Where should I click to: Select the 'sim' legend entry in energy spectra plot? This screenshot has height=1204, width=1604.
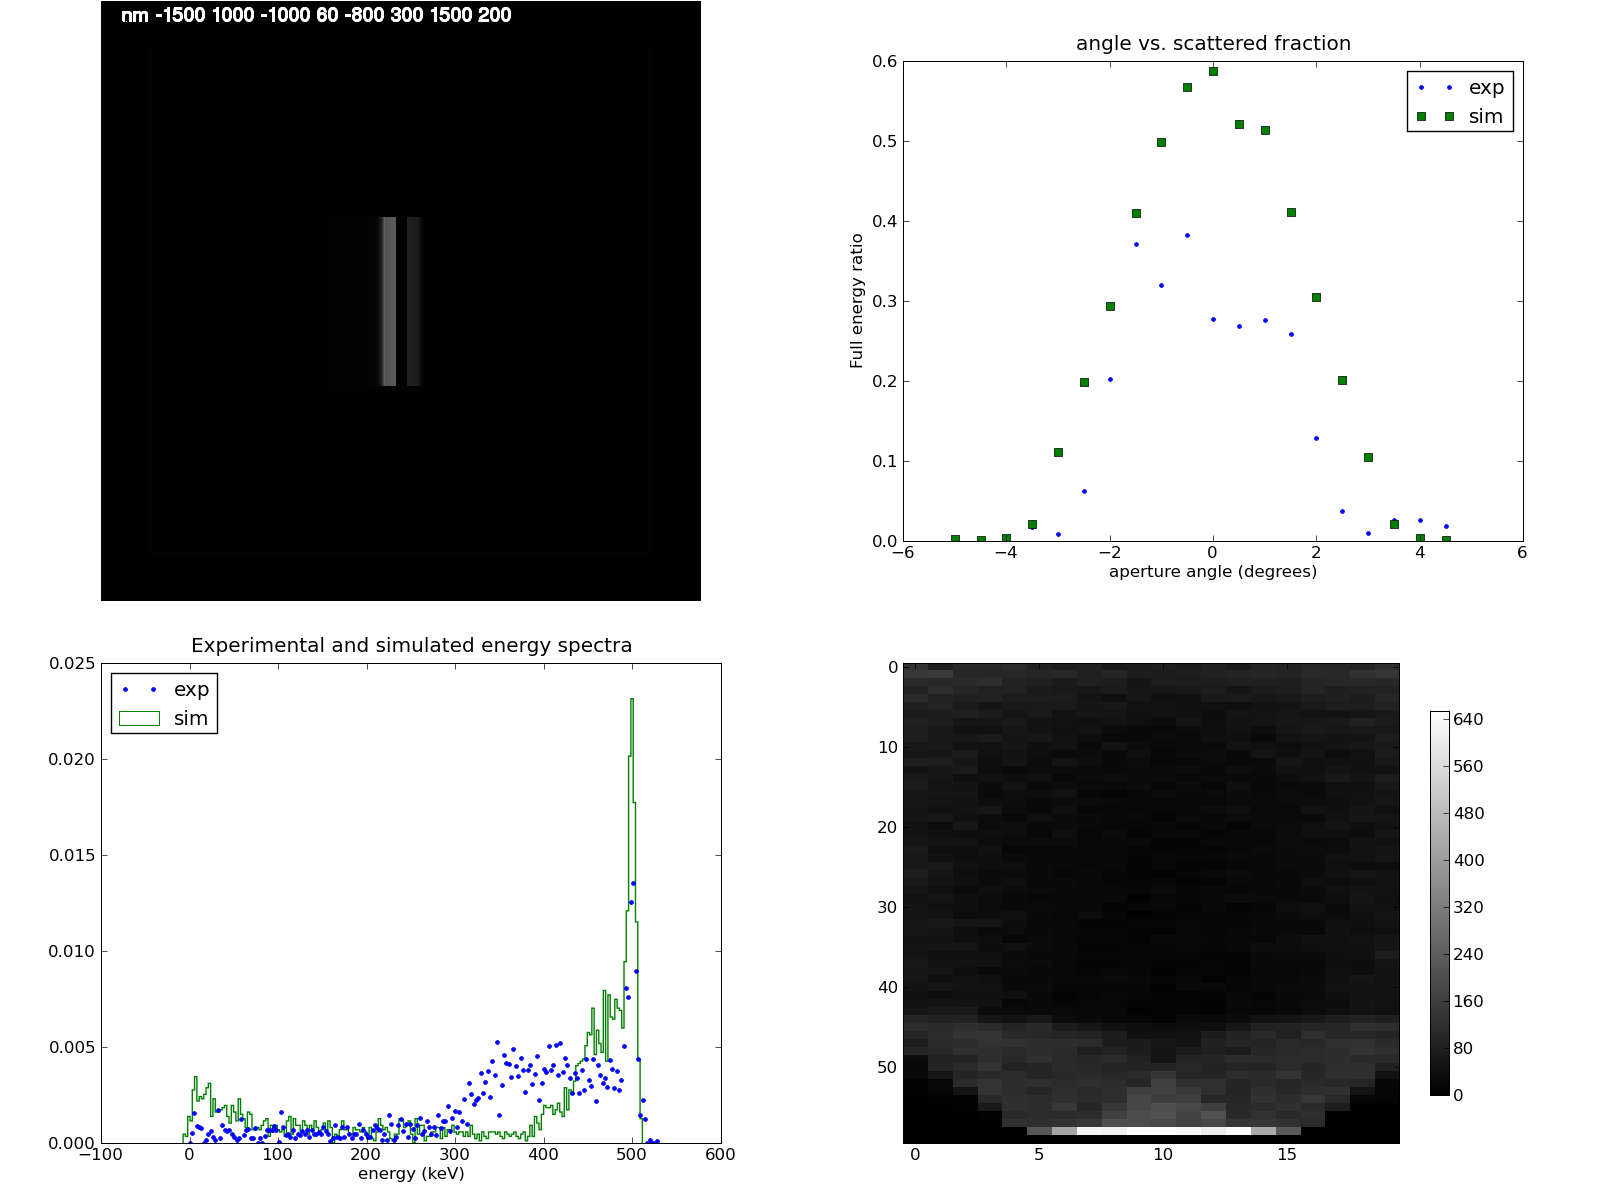pyautogui.click(x=164, y=718)
